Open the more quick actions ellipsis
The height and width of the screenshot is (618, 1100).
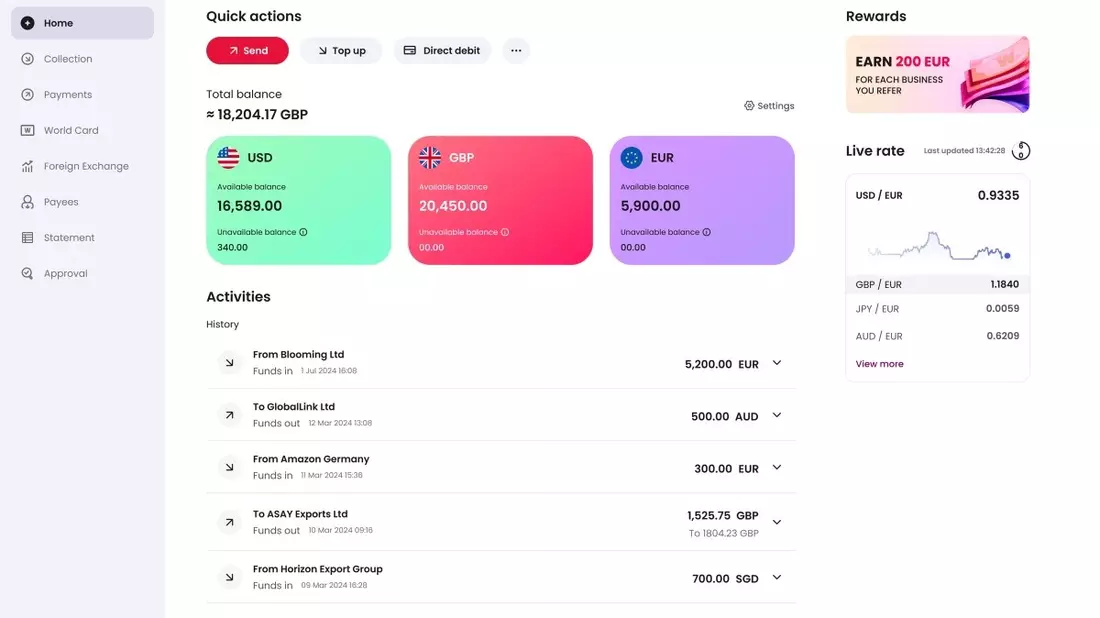coord(516,51)
